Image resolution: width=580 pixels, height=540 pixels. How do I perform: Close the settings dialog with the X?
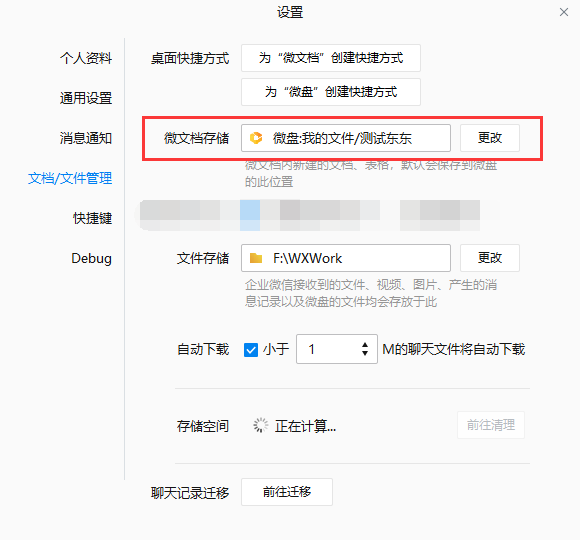[564, 12]
